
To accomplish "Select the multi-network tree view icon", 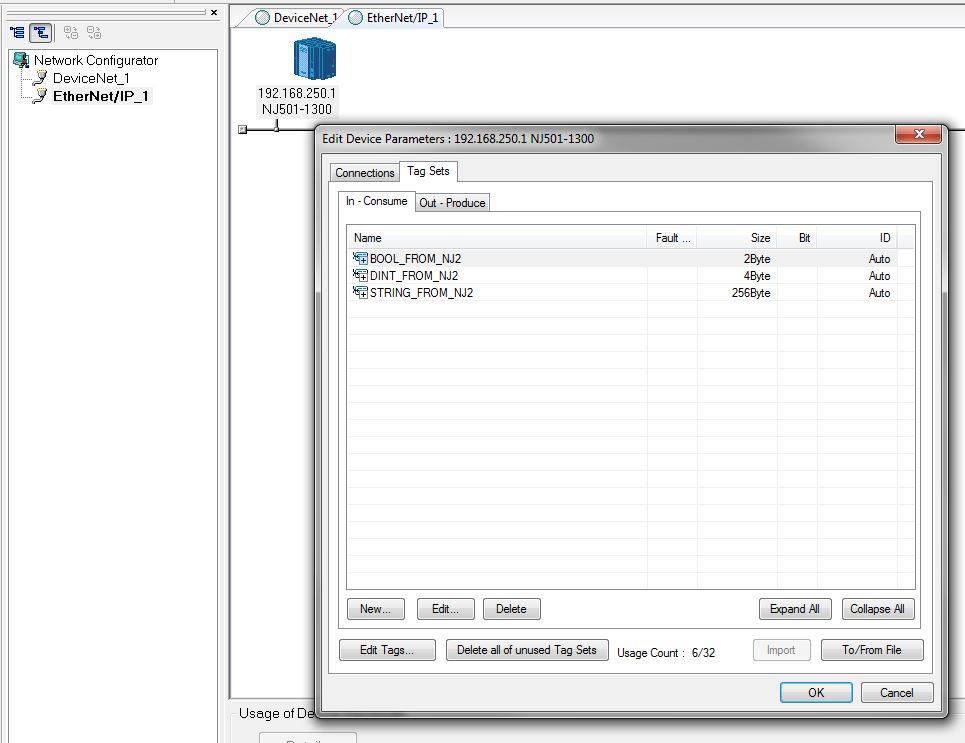I will pyautogui.click(x=38, y=31).
